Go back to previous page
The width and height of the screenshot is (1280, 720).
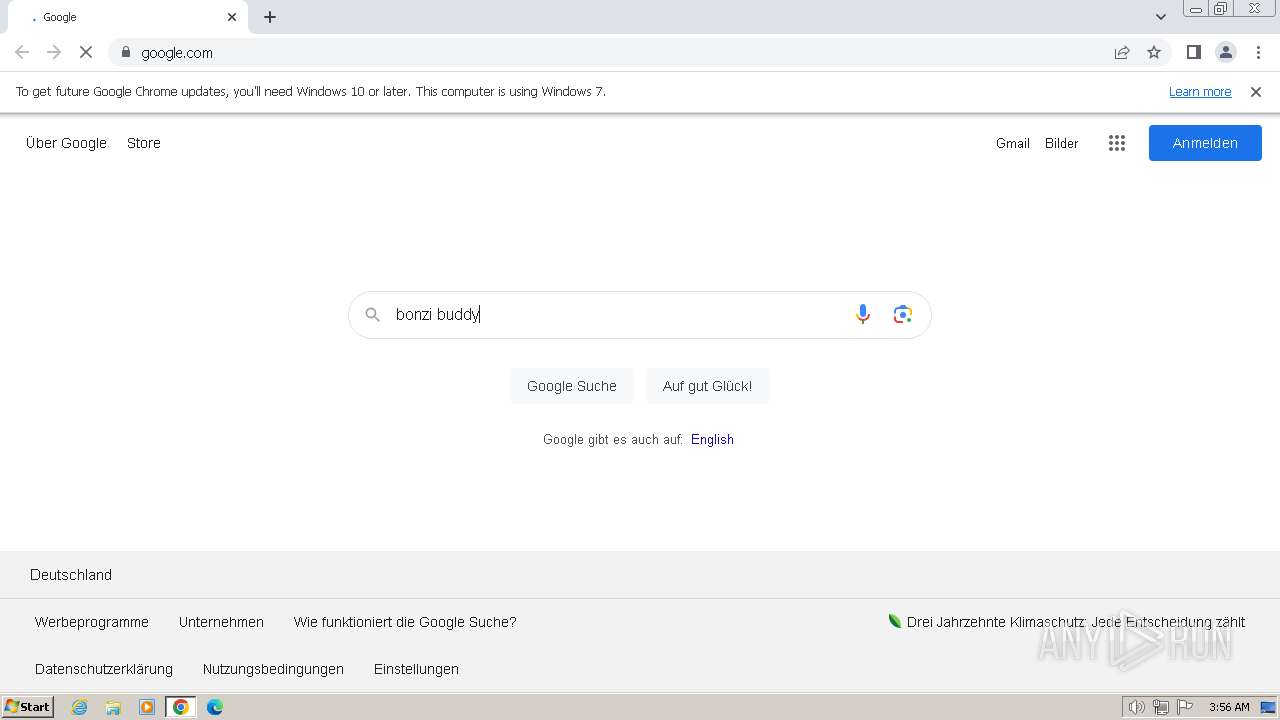click(22, 52)
